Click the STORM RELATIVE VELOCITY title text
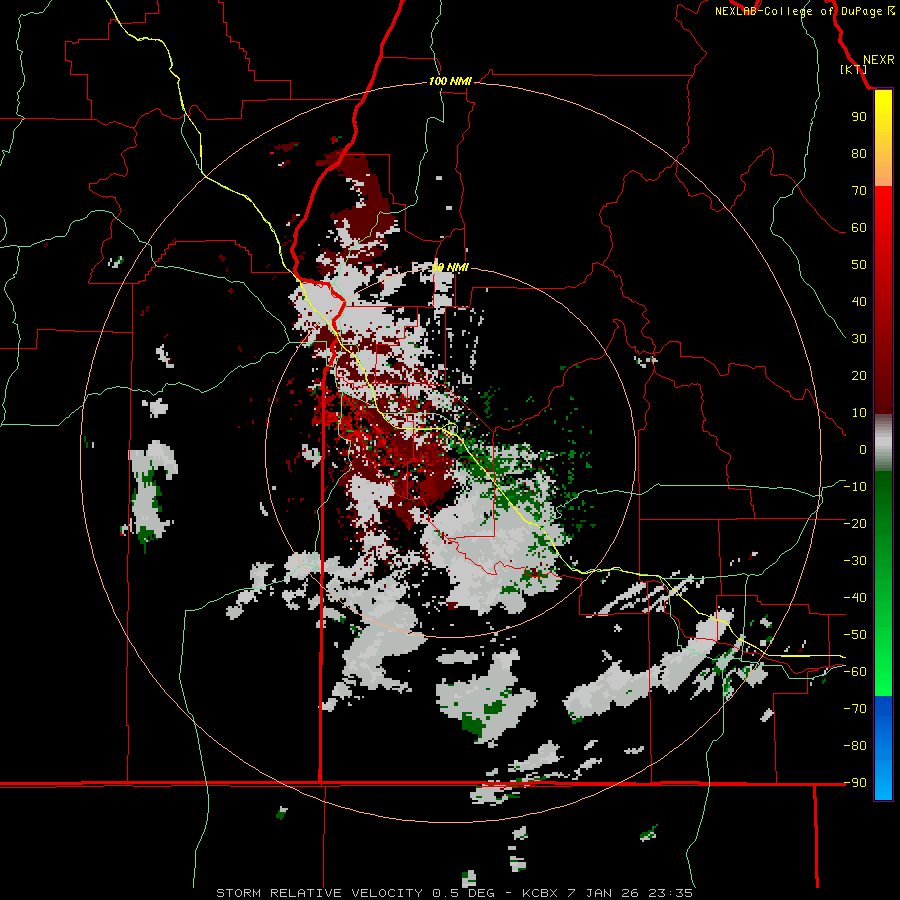The image size is (900, 900). (321, 893)
